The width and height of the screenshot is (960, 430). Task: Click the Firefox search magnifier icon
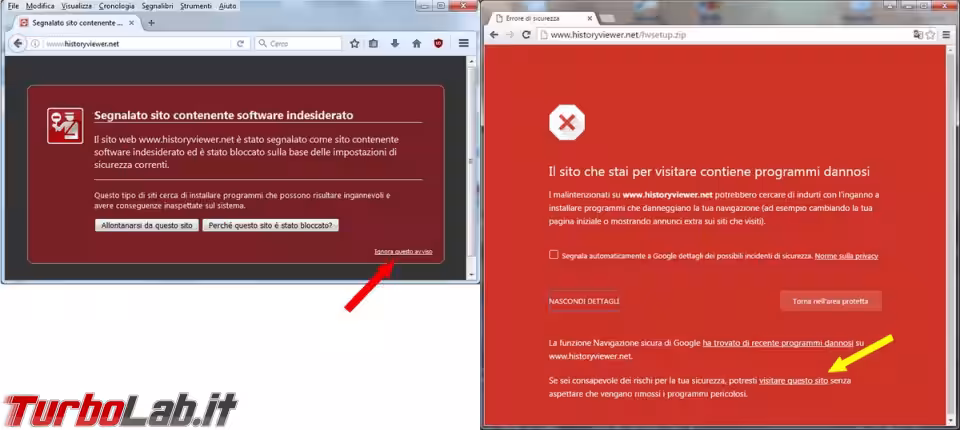[x=262, y=43]
